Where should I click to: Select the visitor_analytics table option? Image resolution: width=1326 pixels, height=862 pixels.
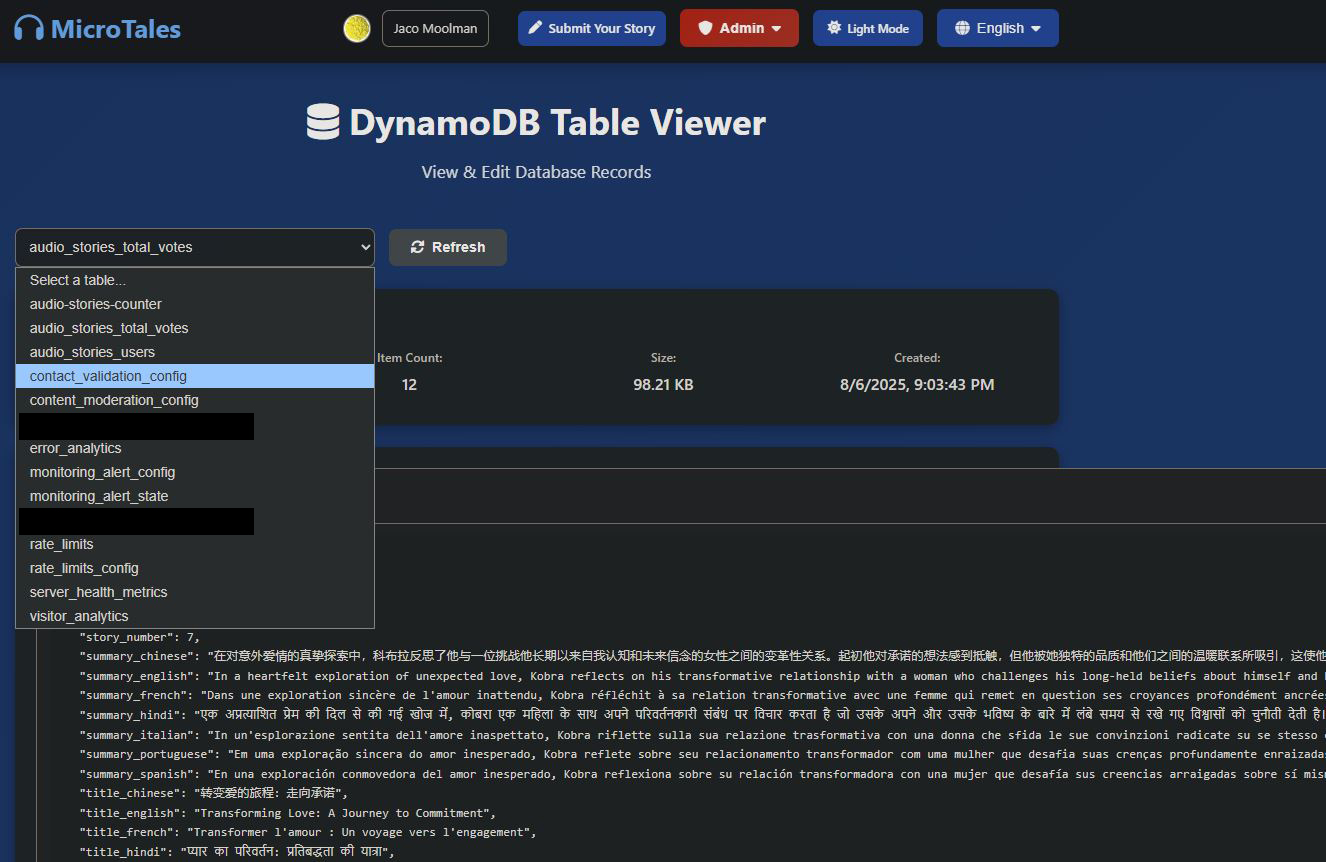79,616
